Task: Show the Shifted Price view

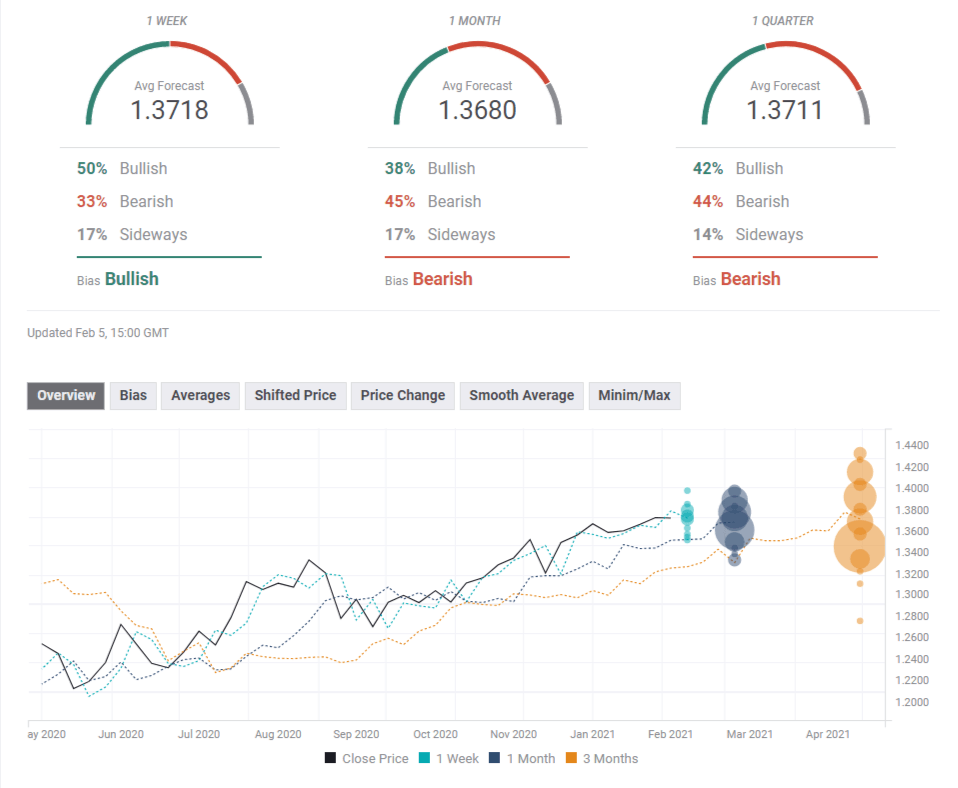Action: point(295,395)
